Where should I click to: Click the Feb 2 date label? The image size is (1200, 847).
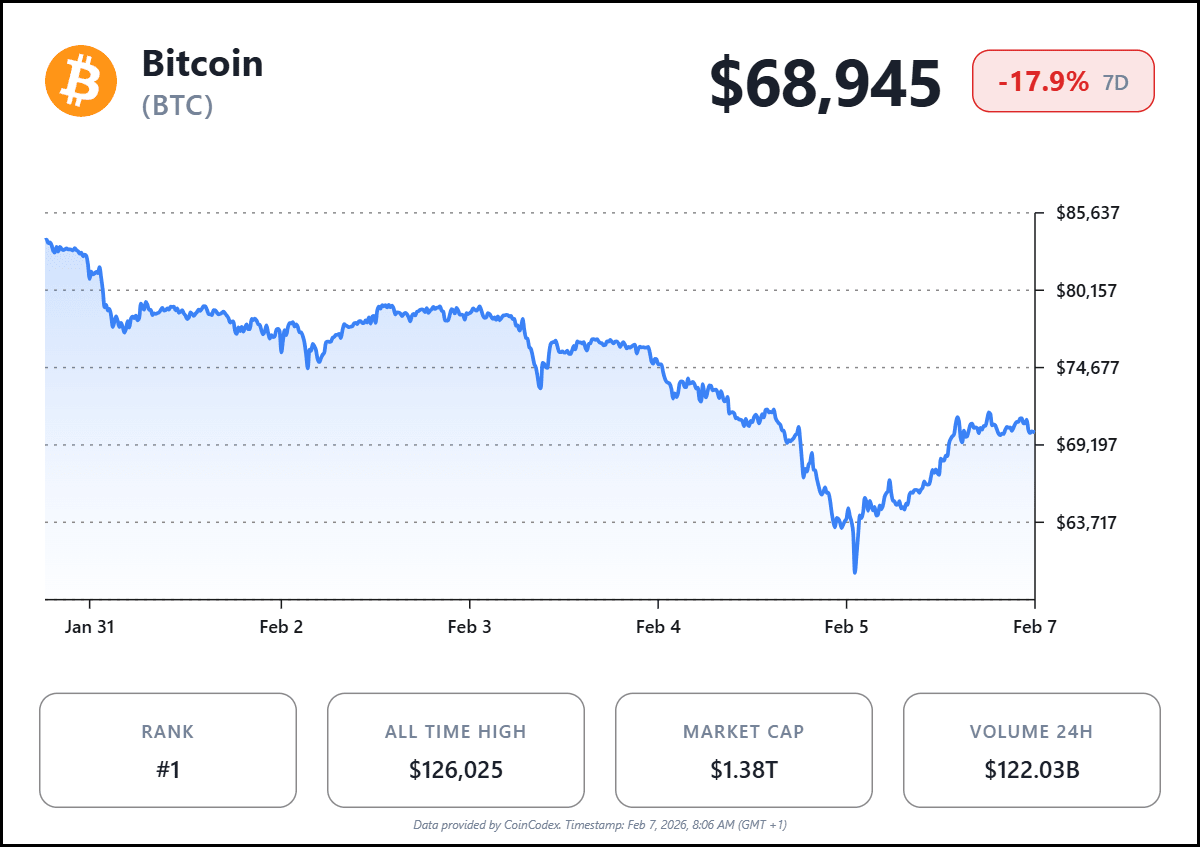281,627
